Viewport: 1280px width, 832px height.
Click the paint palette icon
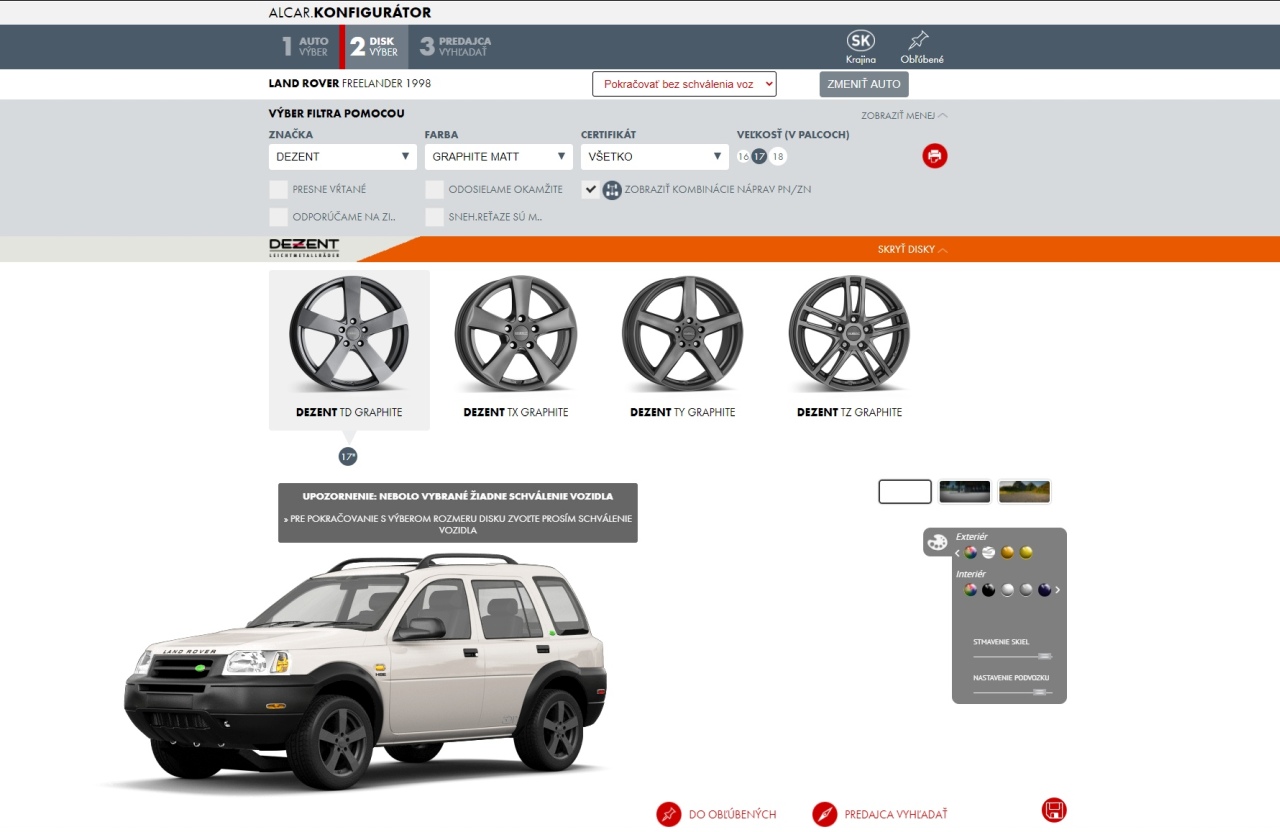click(x=937, y=541)
